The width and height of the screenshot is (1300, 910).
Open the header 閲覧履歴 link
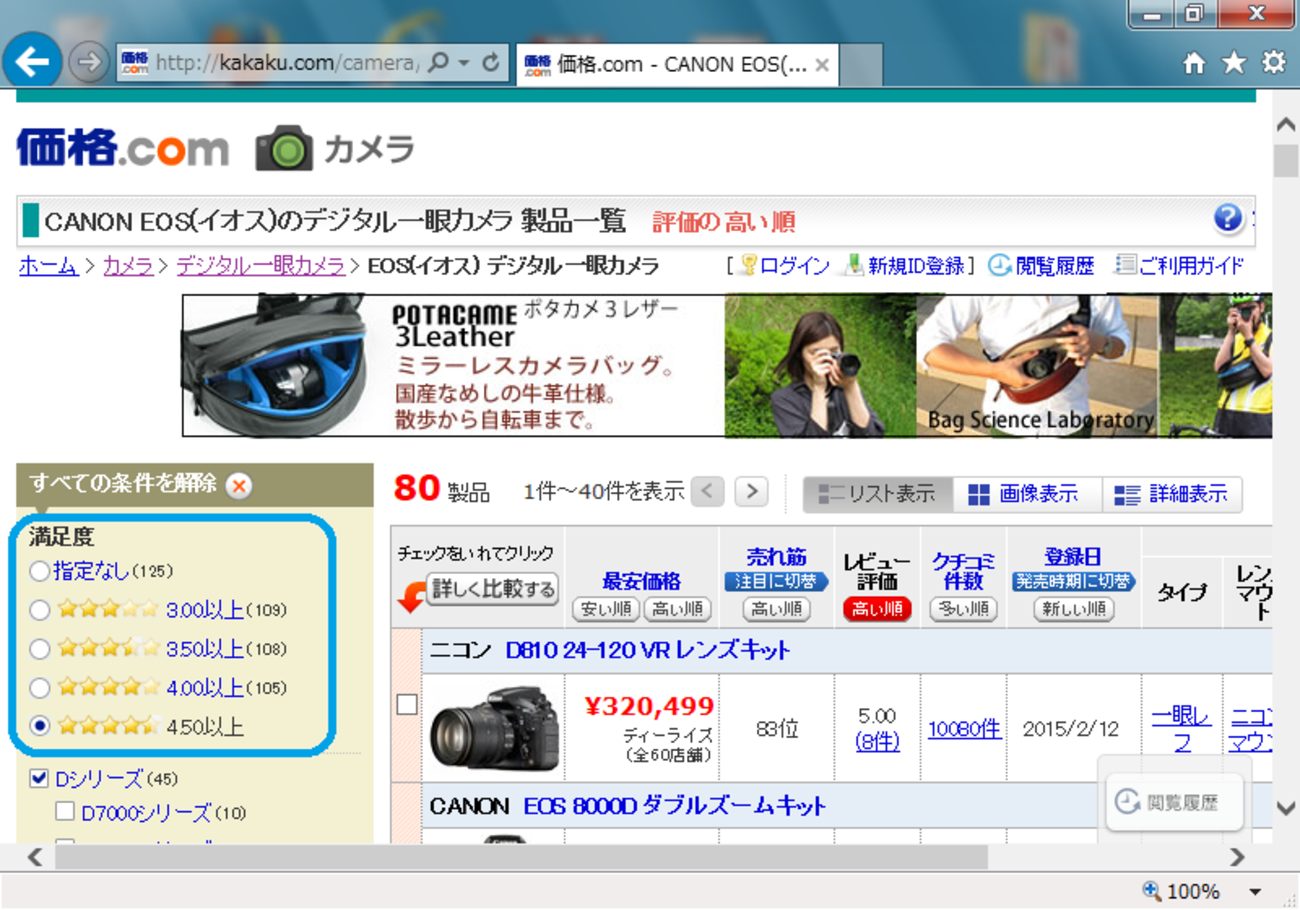1055,266
